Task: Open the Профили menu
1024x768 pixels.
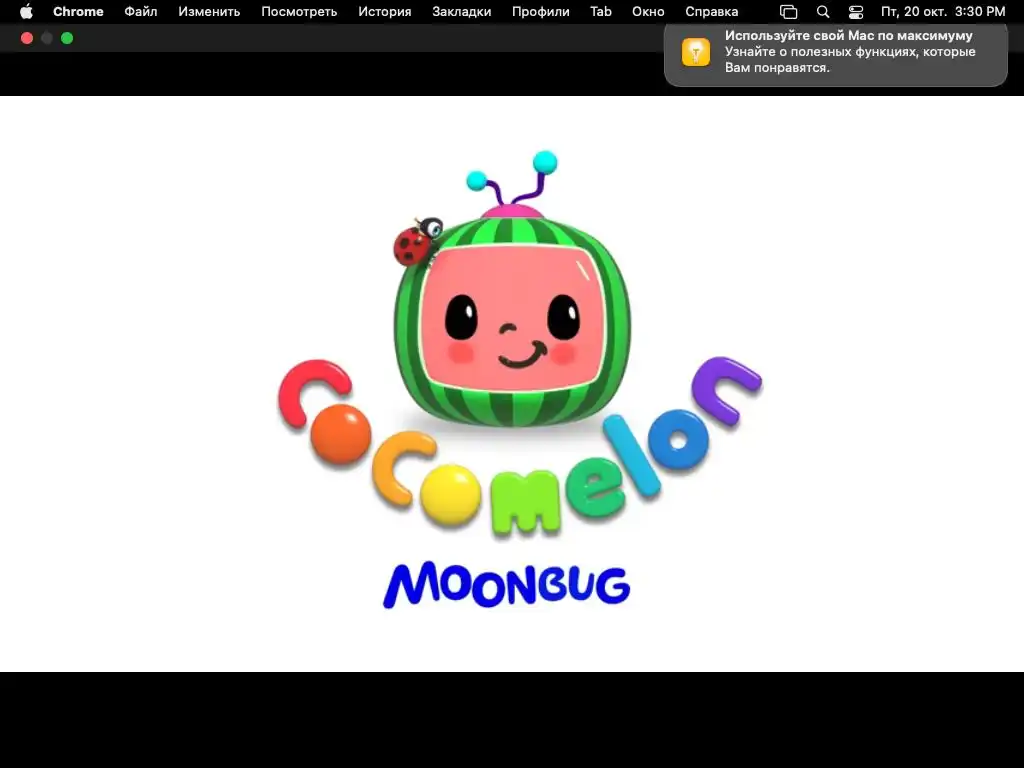Action: (540, 12)
